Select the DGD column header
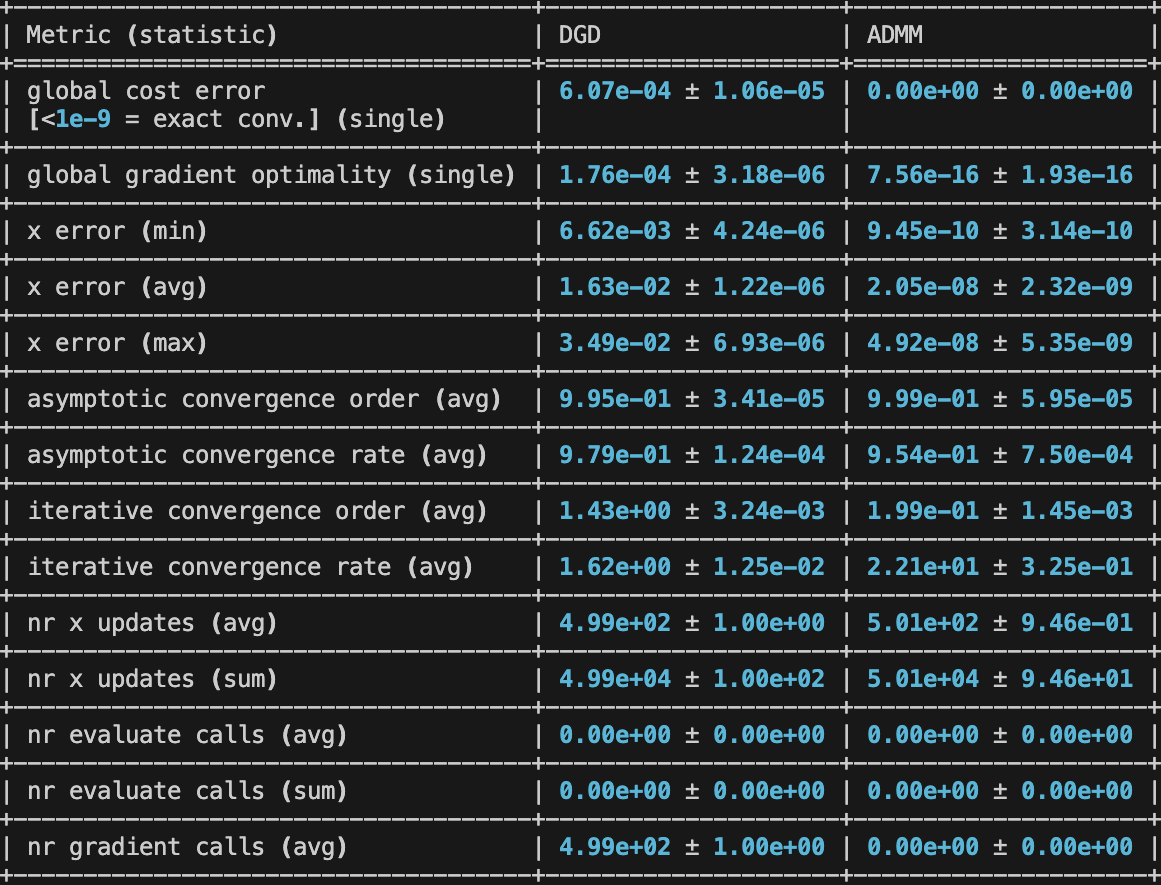This screenshot has width=1161, height=885. pyautogui.click(x=580, y=35)
